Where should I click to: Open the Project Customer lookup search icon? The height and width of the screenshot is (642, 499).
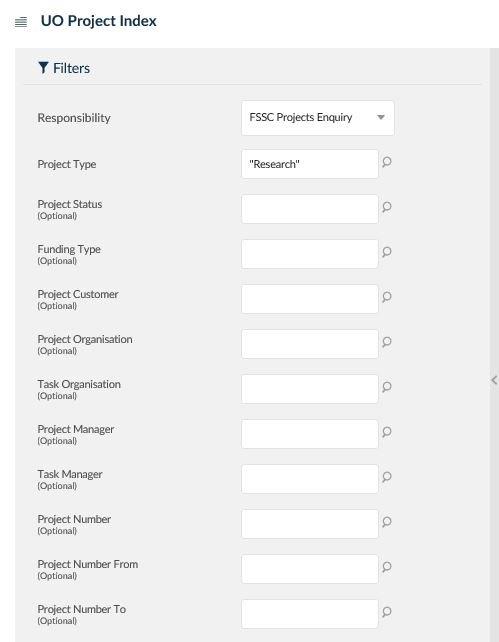pos(387,297)
